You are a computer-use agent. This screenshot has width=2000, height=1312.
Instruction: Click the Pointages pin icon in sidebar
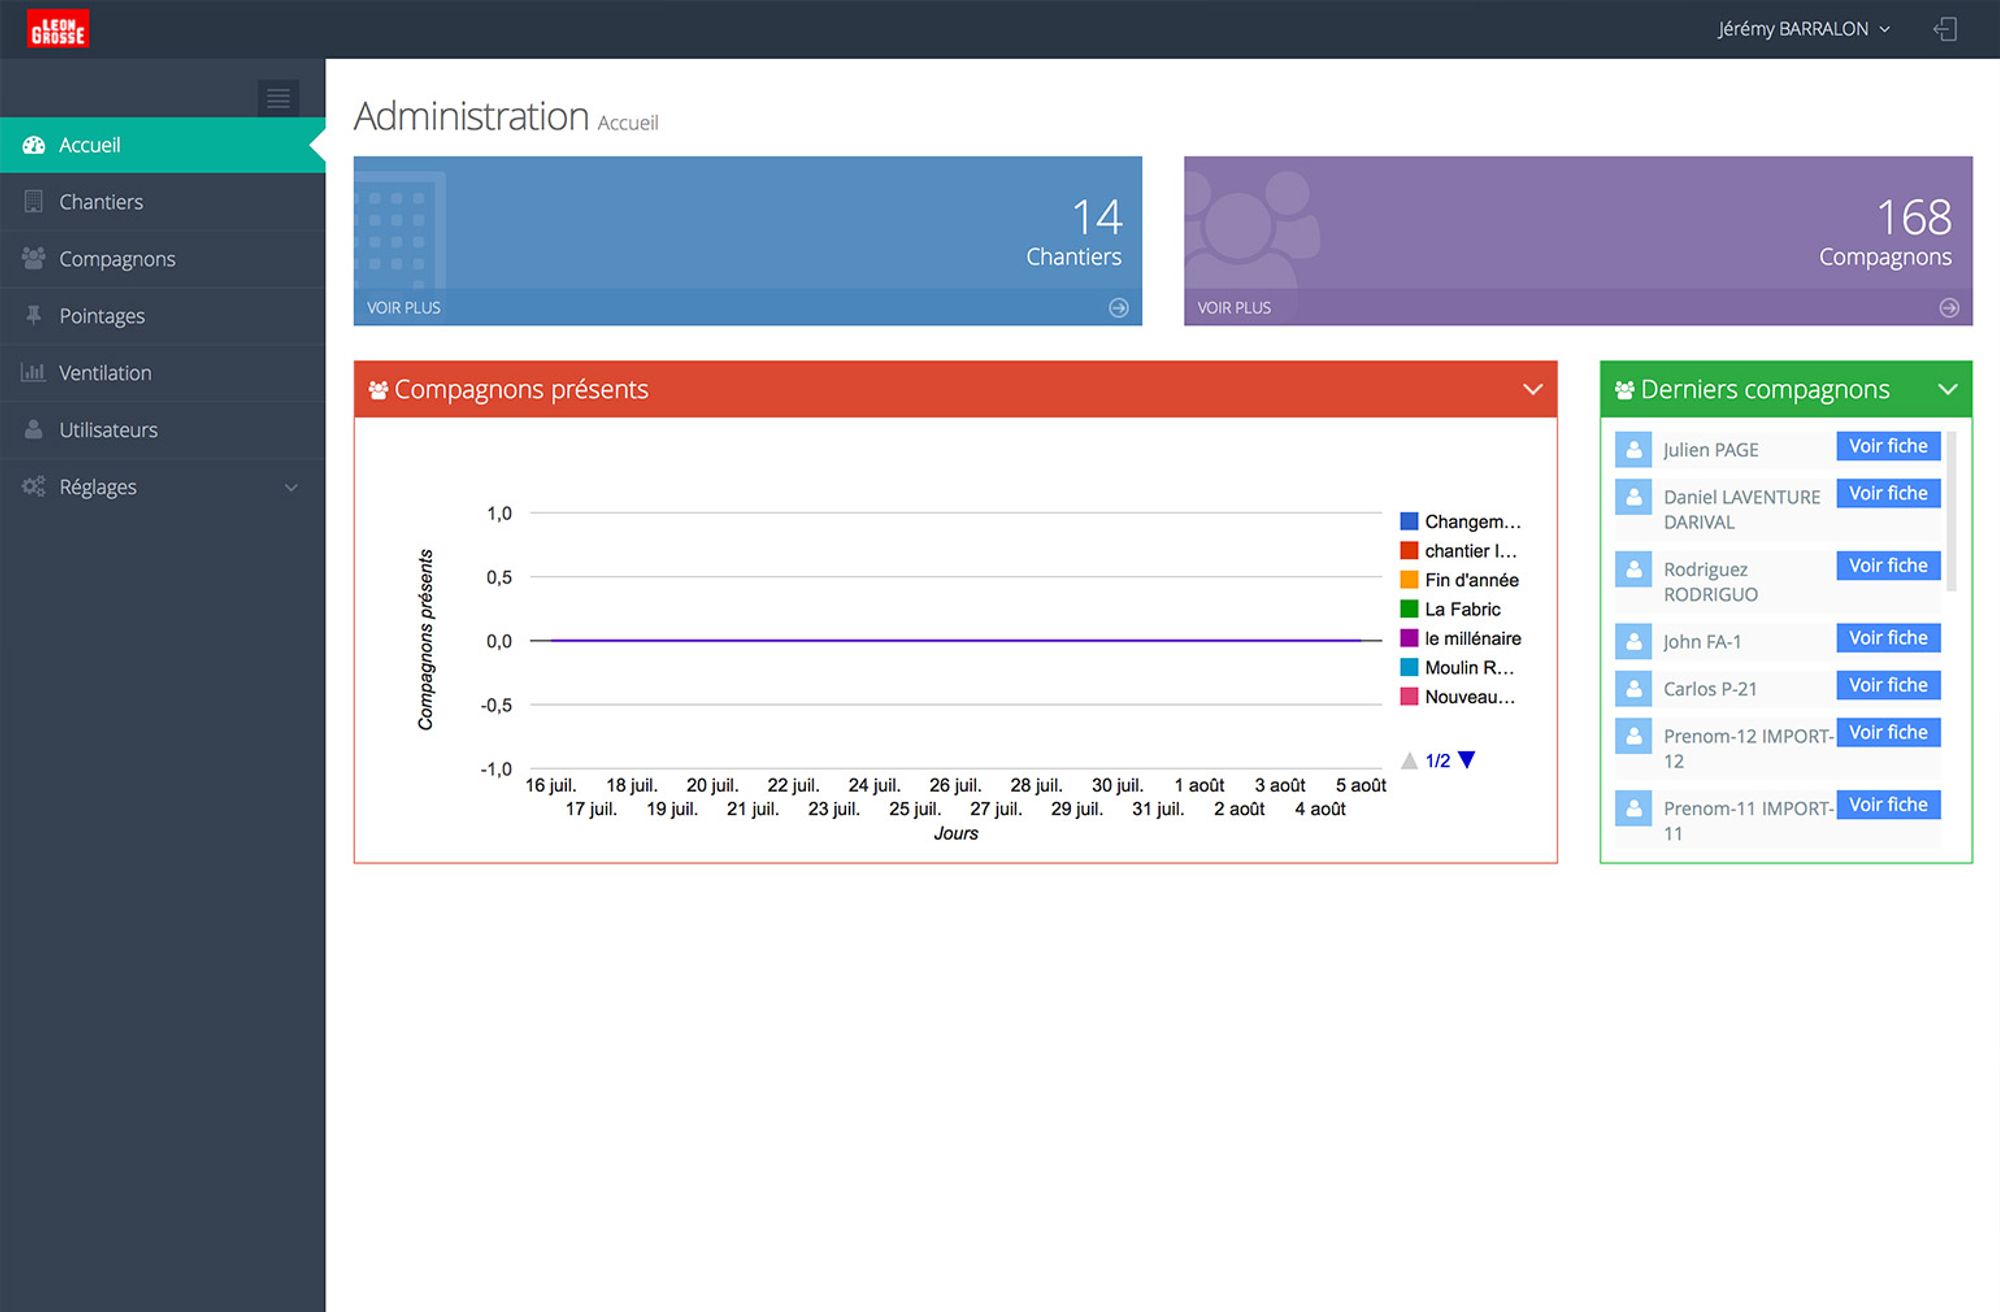[34, 316]
